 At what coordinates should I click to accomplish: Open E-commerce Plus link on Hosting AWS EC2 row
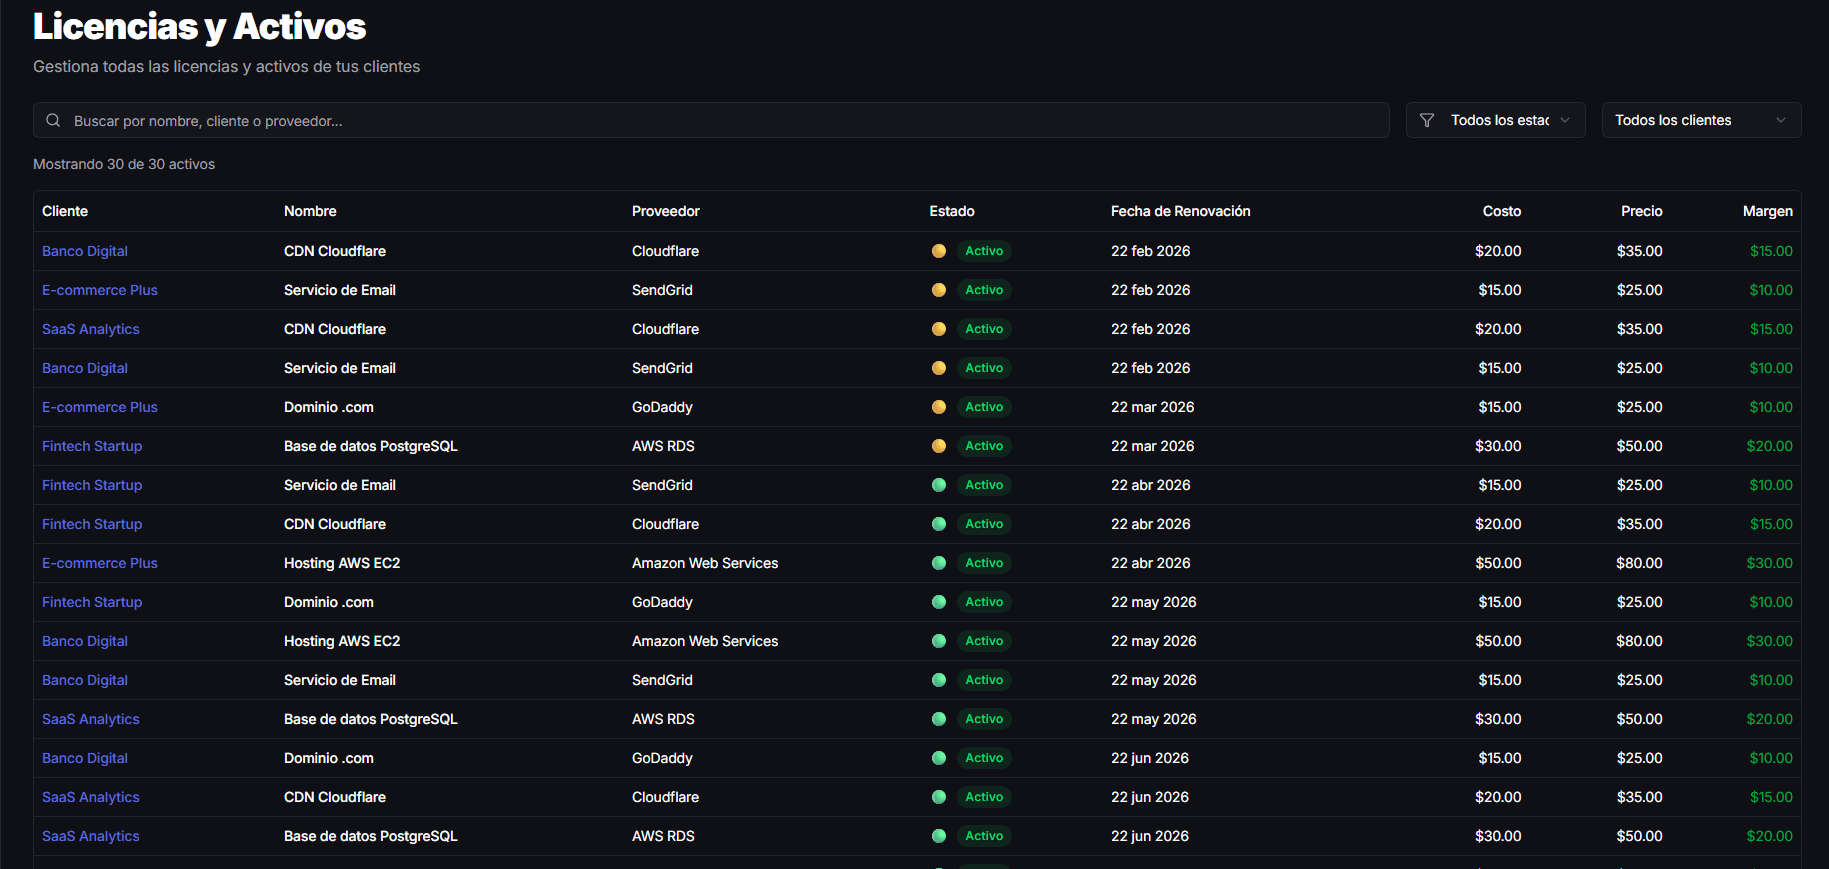[x=100, y=563]
